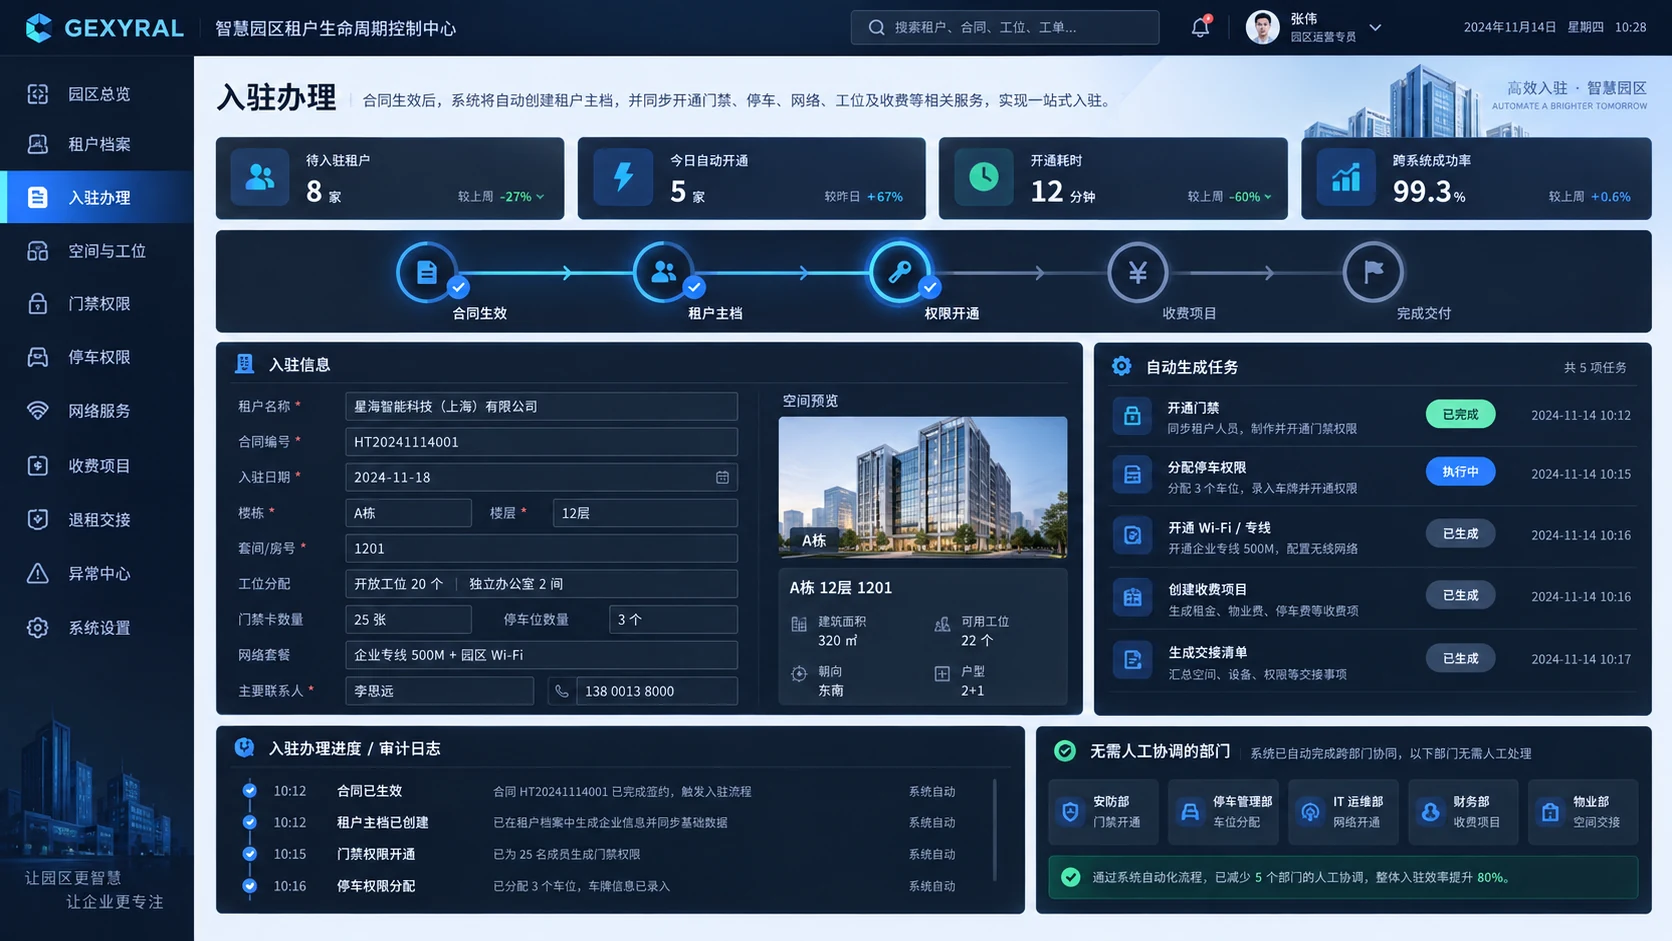Open 租户档案 in the sidebar
Screen dimensions: 1672x941
[x=97, y=144]
